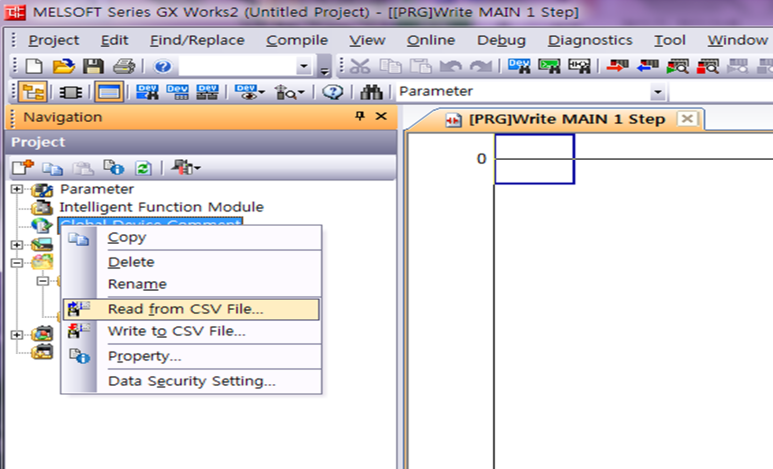Open the Parameter combo box dropdown
The height and width of the screenshot is (469, 773).
657,92
